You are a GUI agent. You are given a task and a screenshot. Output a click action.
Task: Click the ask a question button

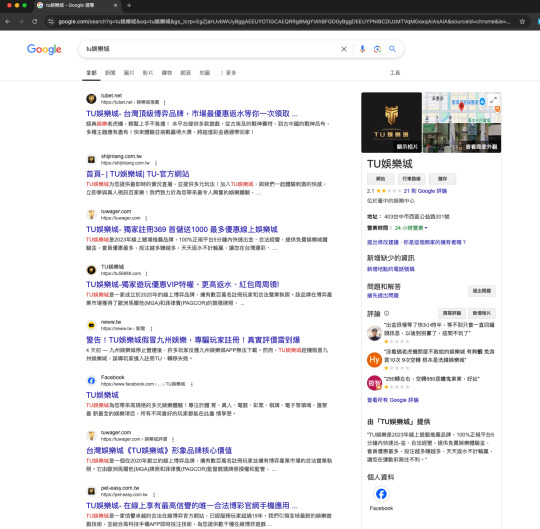click(x=481, y=291)
